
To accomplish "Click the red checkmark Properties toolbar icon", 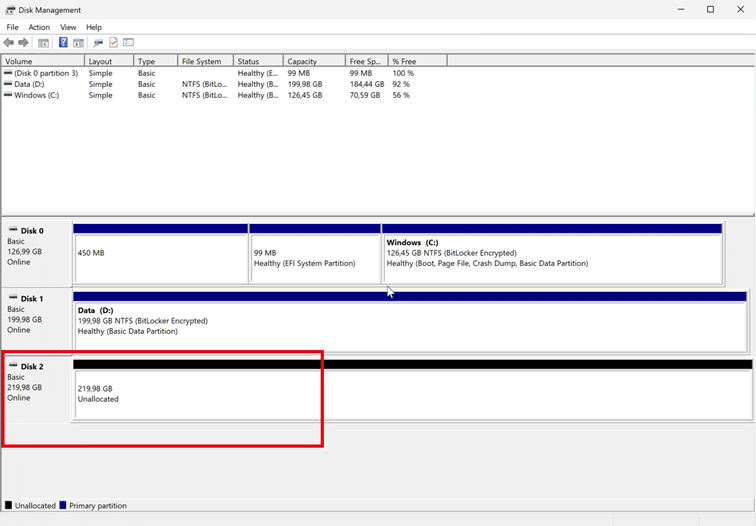I will 113,43.
